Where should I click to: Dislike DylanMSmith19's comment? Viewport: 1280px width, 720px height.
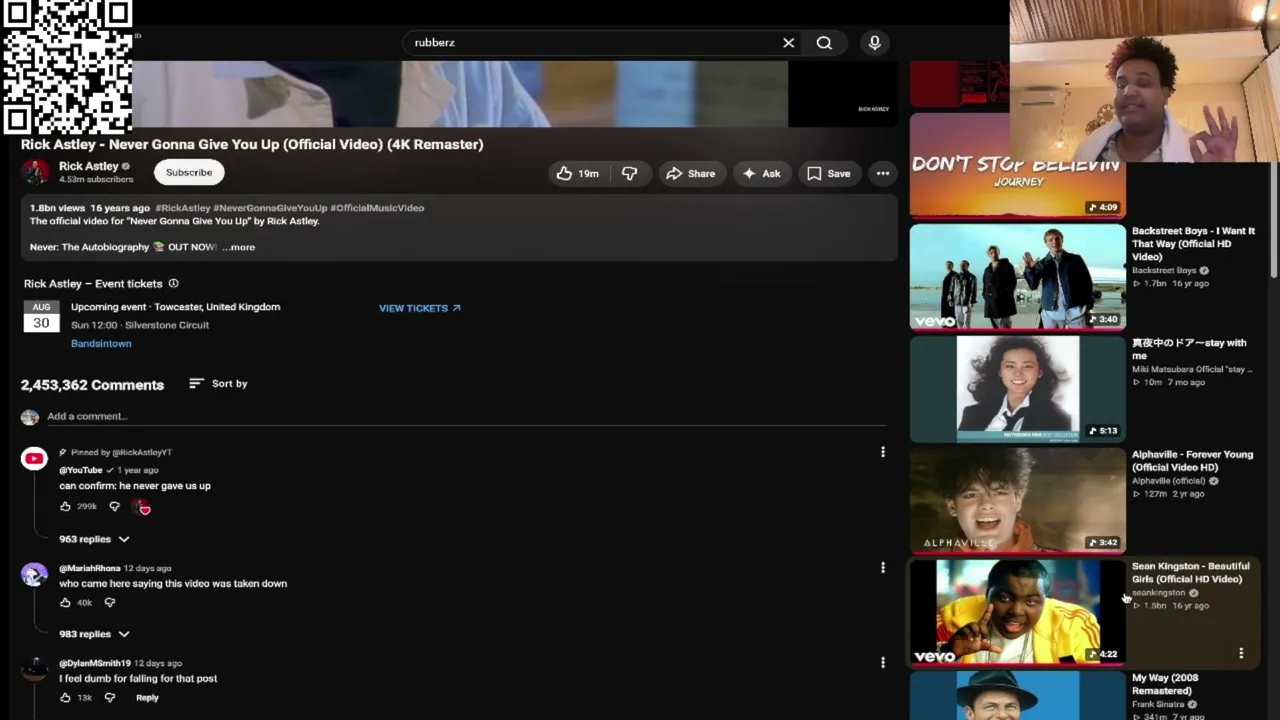(109, 698)
